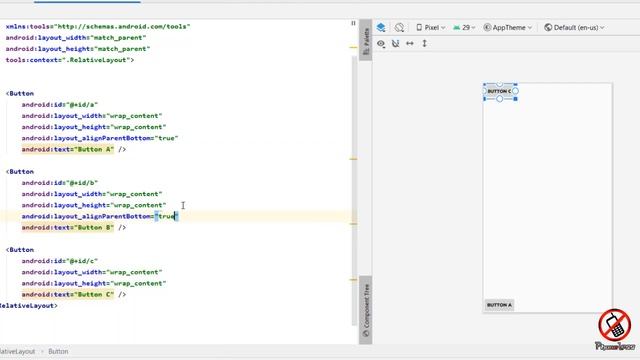Click the layout_width line under id/c
The width and height of the screenshot is (640, 360).
coord(92,272)
